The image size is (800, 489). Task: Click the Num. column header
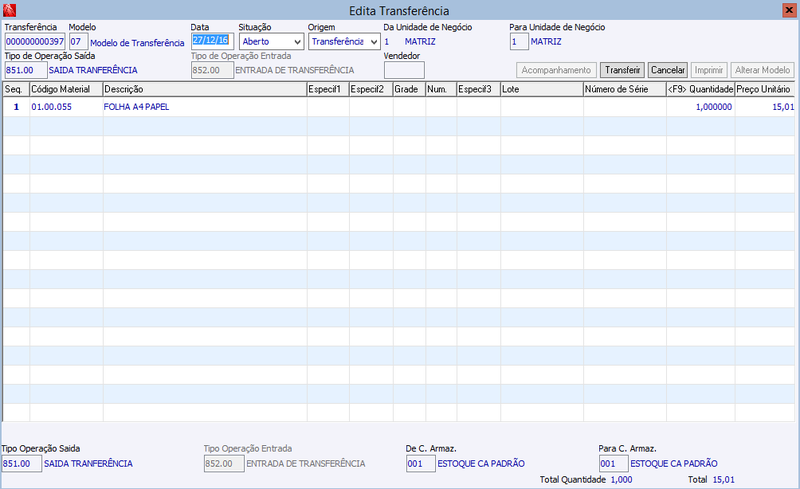(x=441, y=89)
